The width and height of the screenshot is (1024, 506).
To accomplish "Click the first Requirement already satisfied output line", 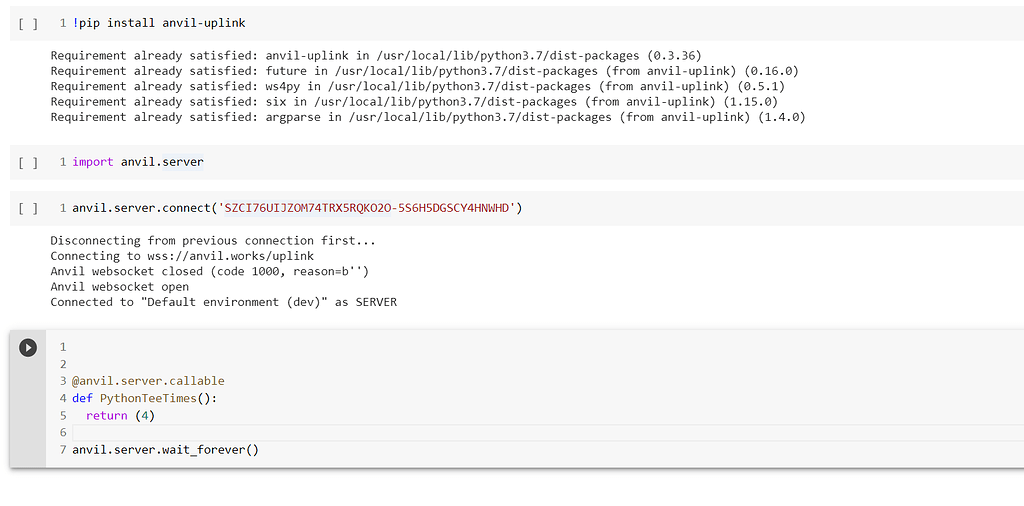I will coord(376,55).
